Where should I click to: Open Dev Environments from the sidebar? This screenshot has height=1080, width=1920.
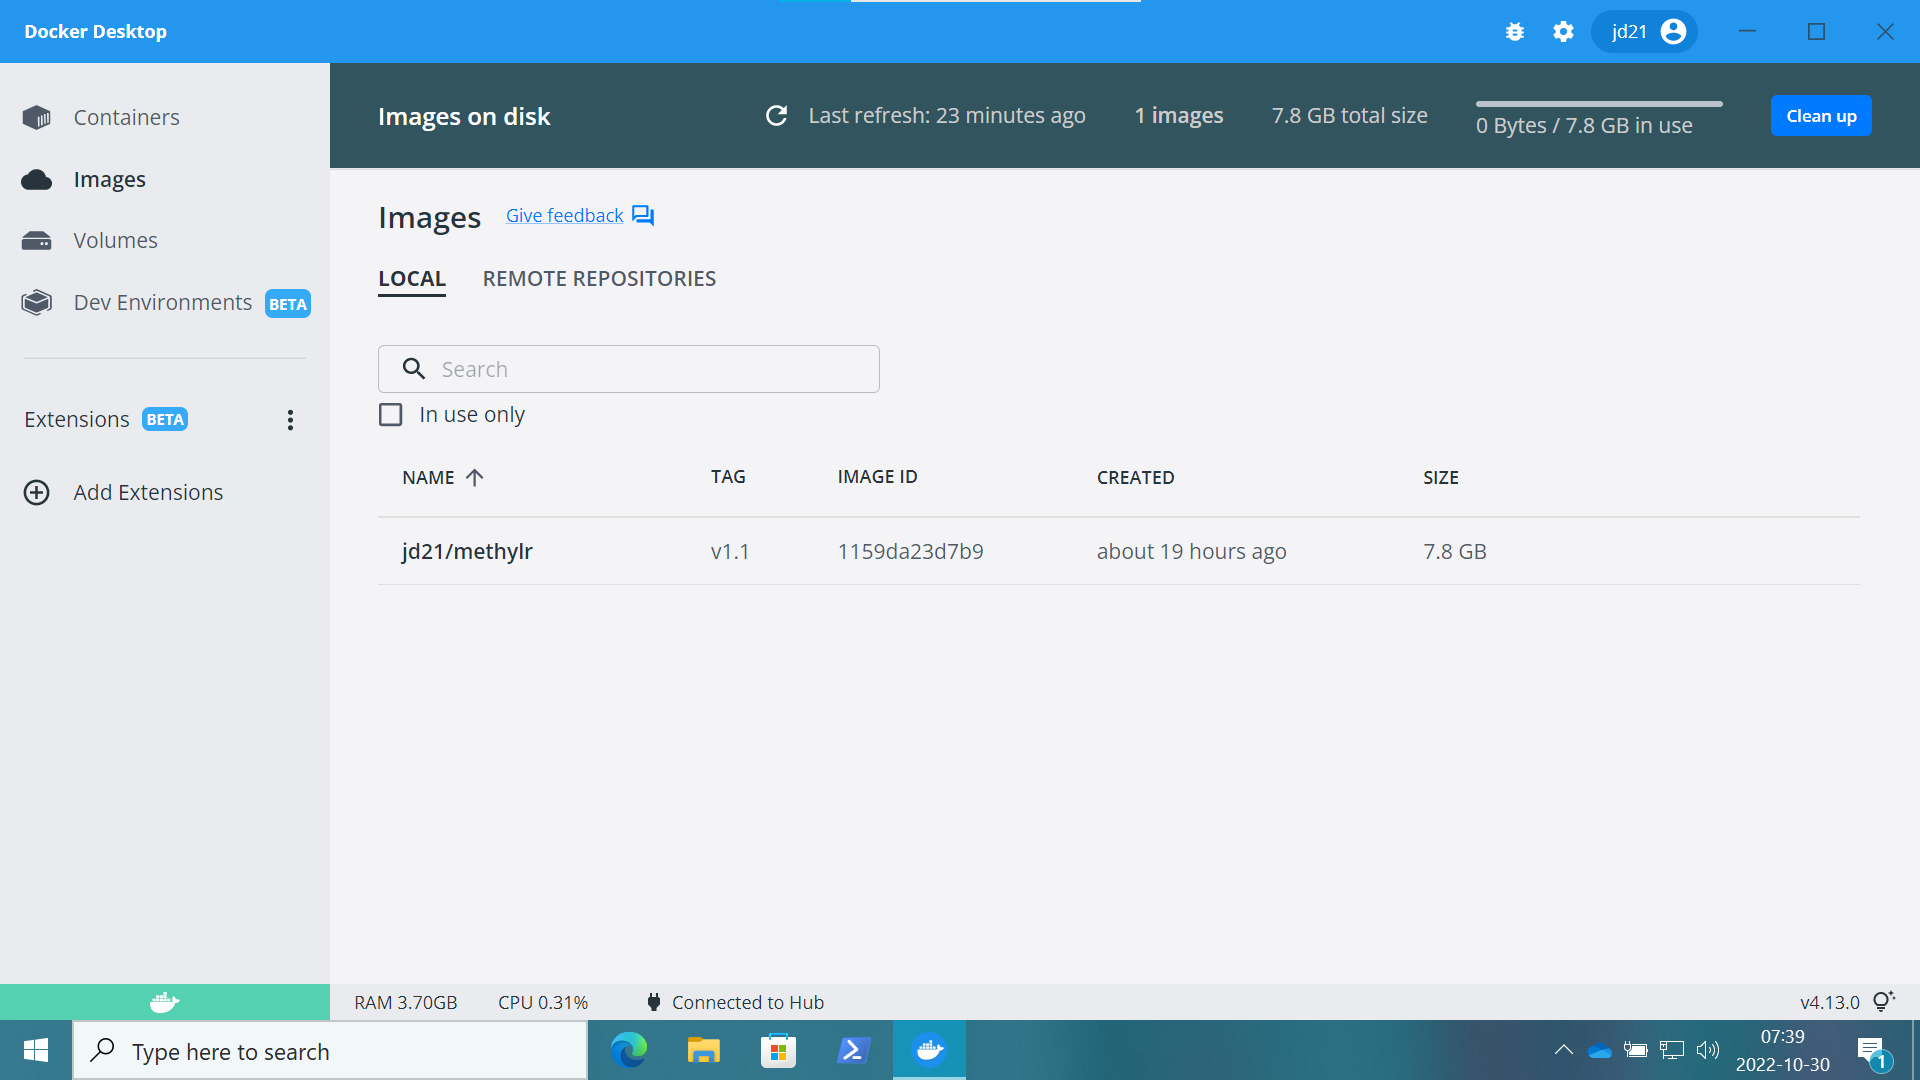click(163, 302)
